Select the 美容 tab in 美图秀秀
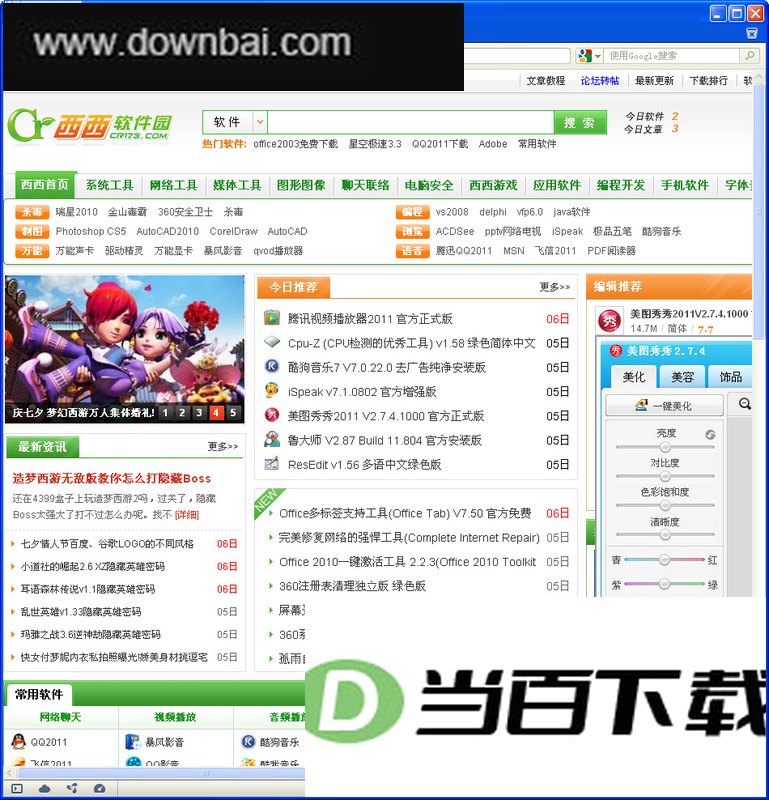Viewport: 769px width, 800px height. coord(682,377)
